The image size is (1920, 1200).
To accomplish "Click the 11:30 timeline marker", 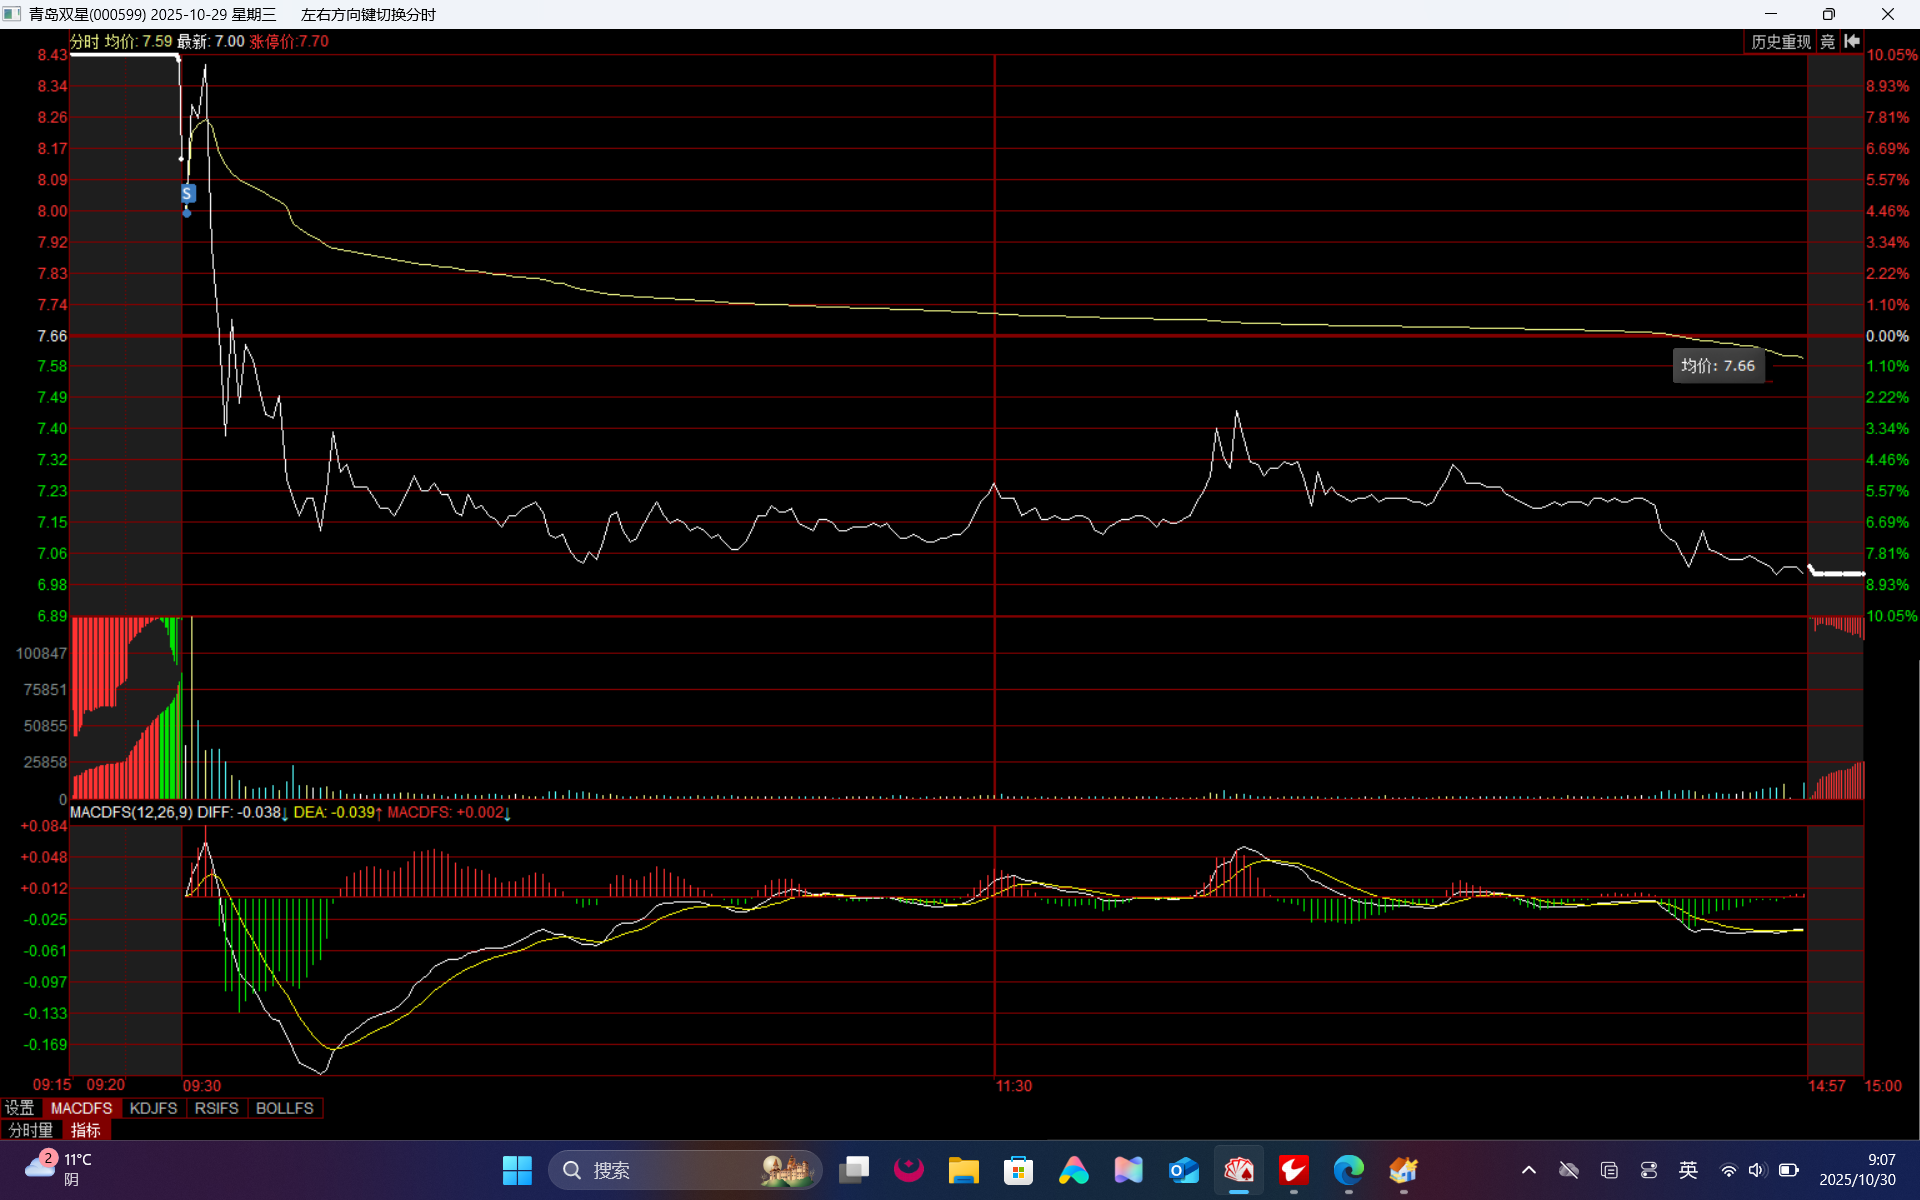I will point(1013,1086).
